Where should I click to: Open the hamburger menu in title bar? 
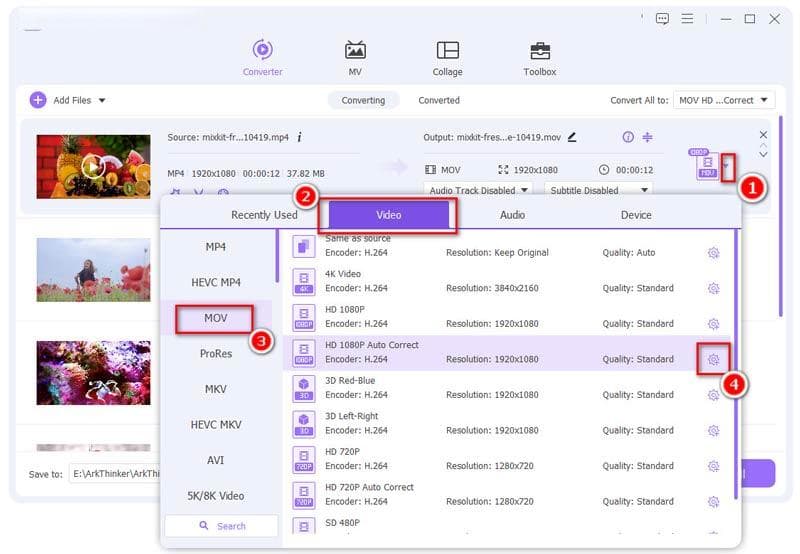[687, 19]
